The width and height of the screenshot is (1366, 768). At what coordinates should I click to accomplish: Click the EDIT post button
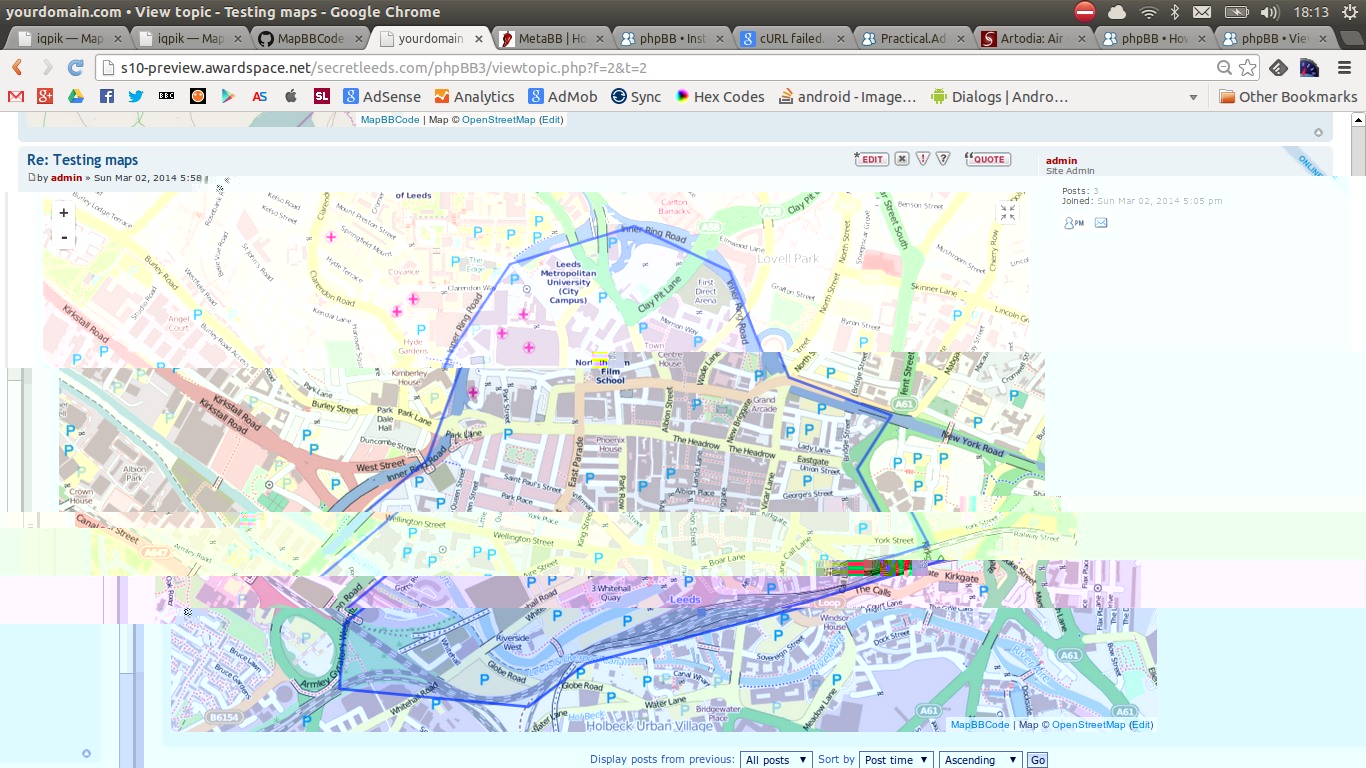[x=872, y=159]
